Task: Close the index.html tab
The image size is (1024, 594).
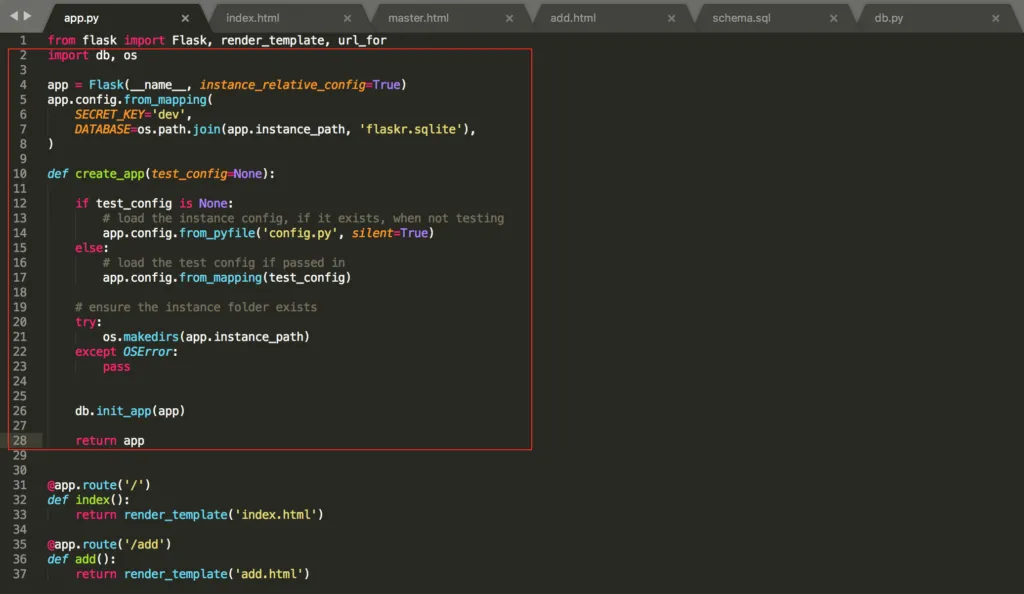Action: 347,18
